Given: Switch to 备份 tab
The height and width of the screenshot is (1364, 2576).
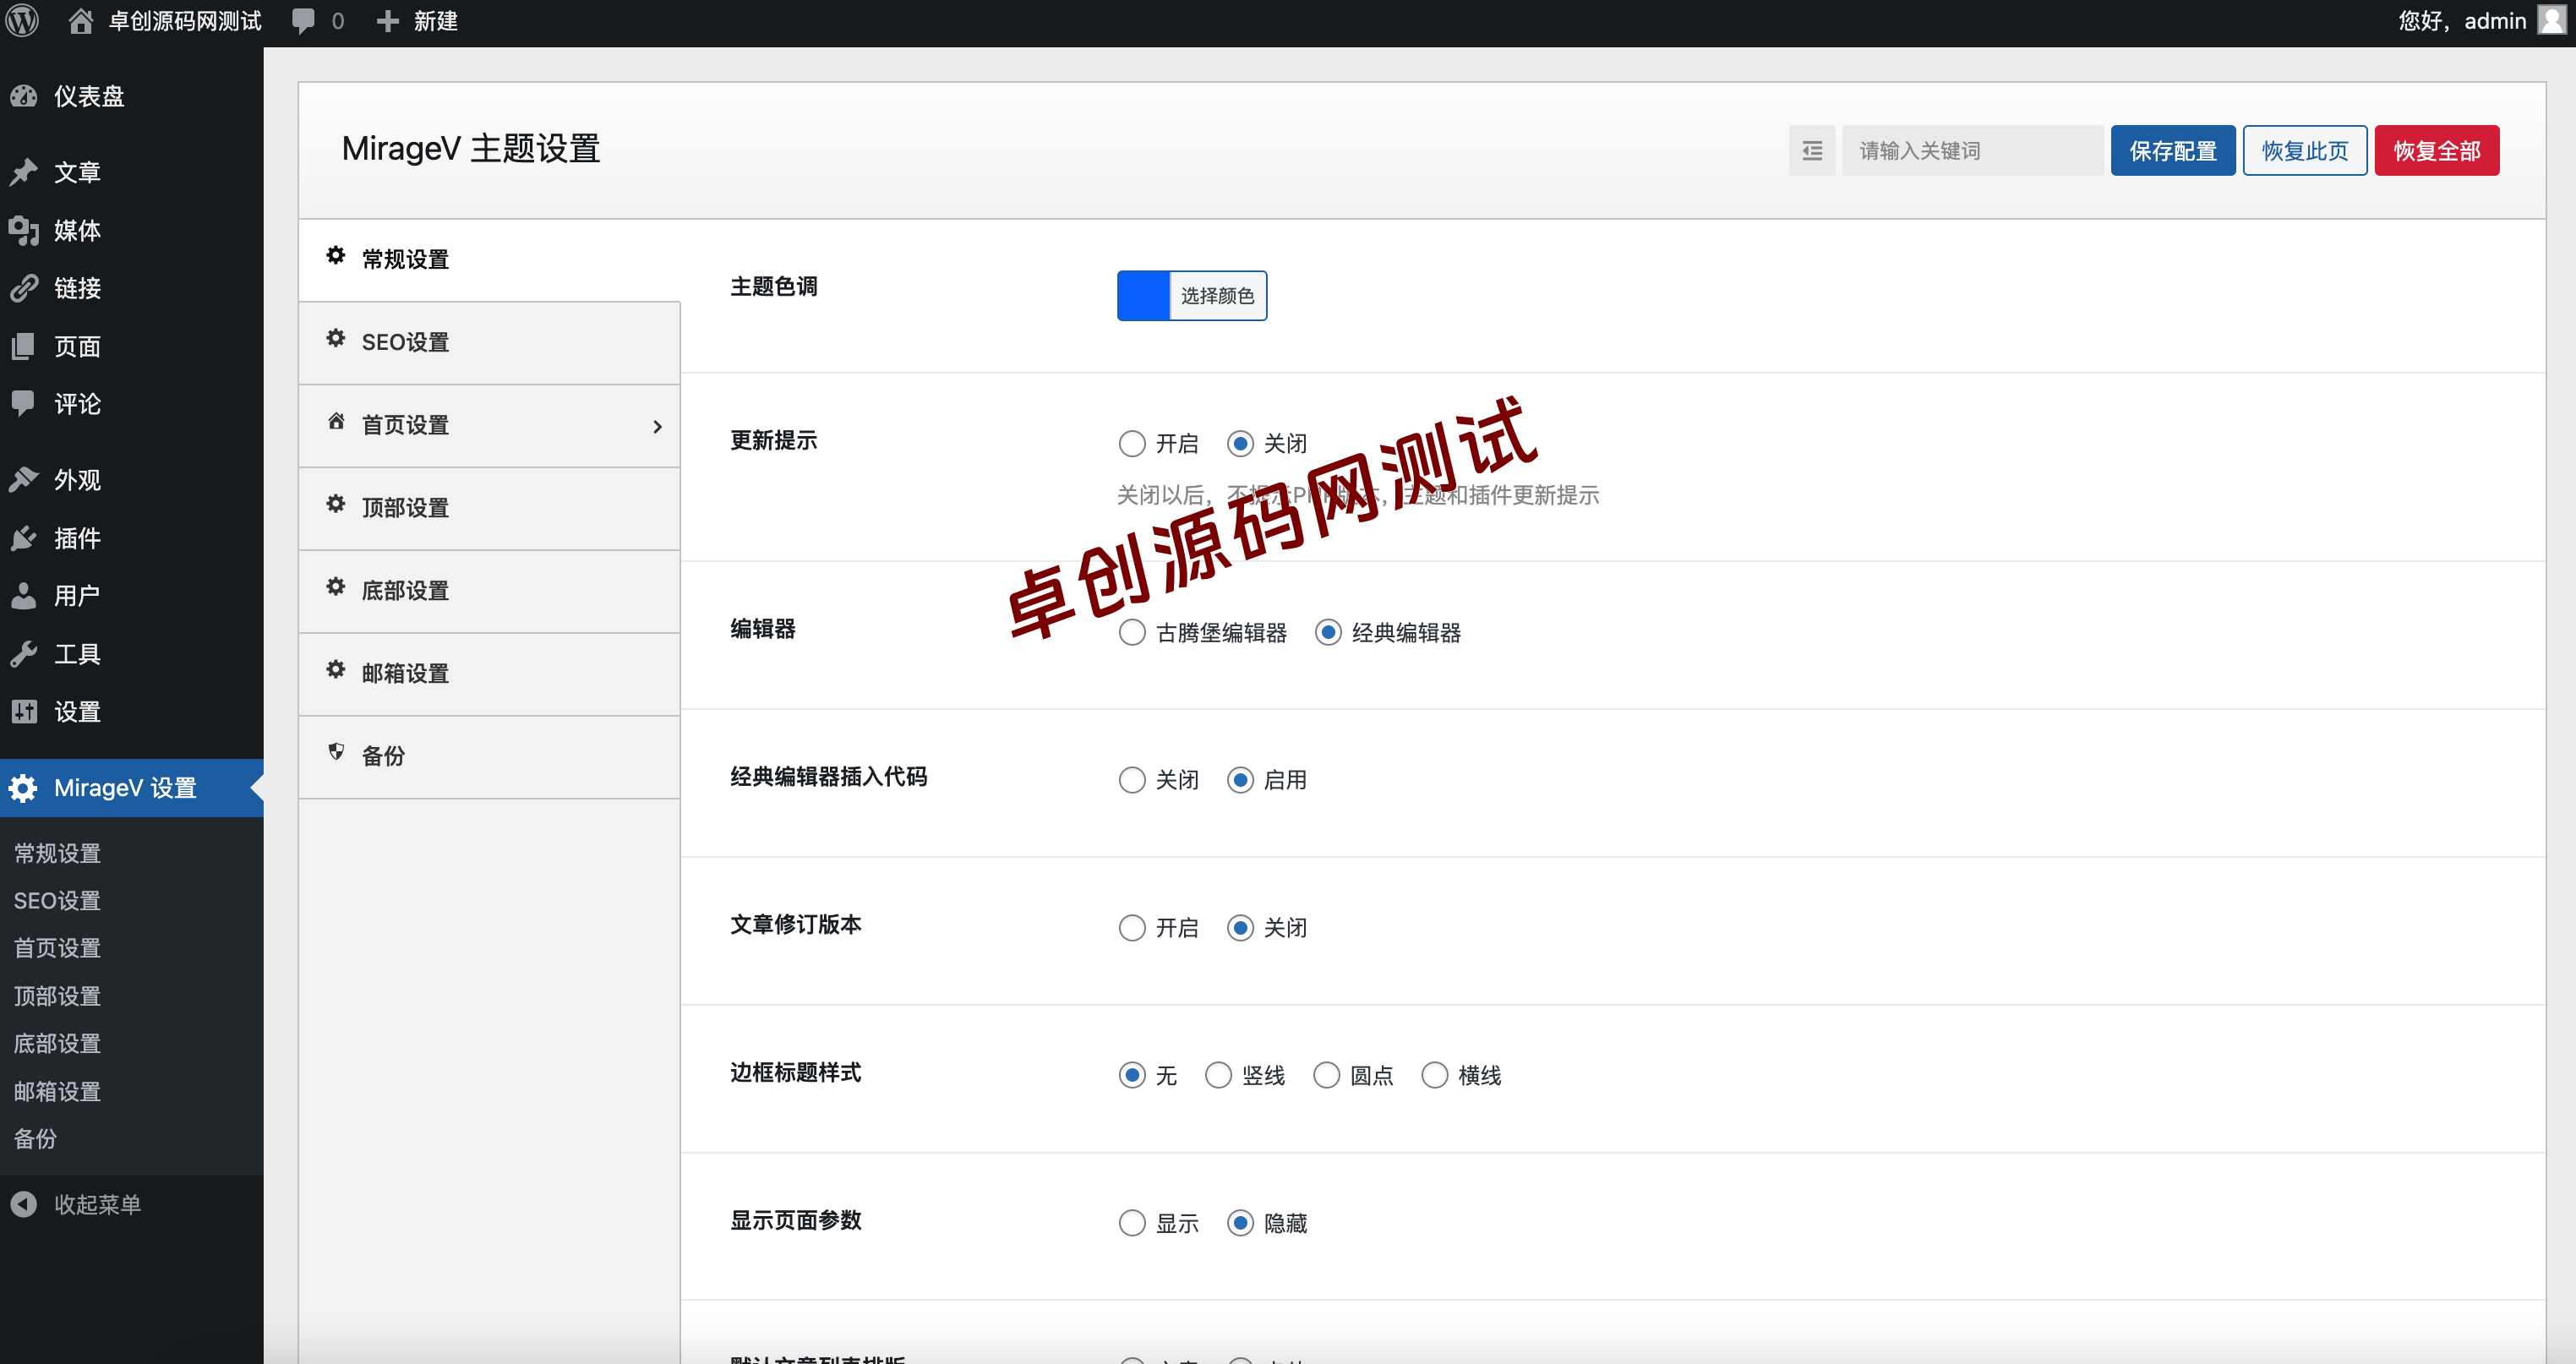Looking at the screenshot, I should (489, 757).
